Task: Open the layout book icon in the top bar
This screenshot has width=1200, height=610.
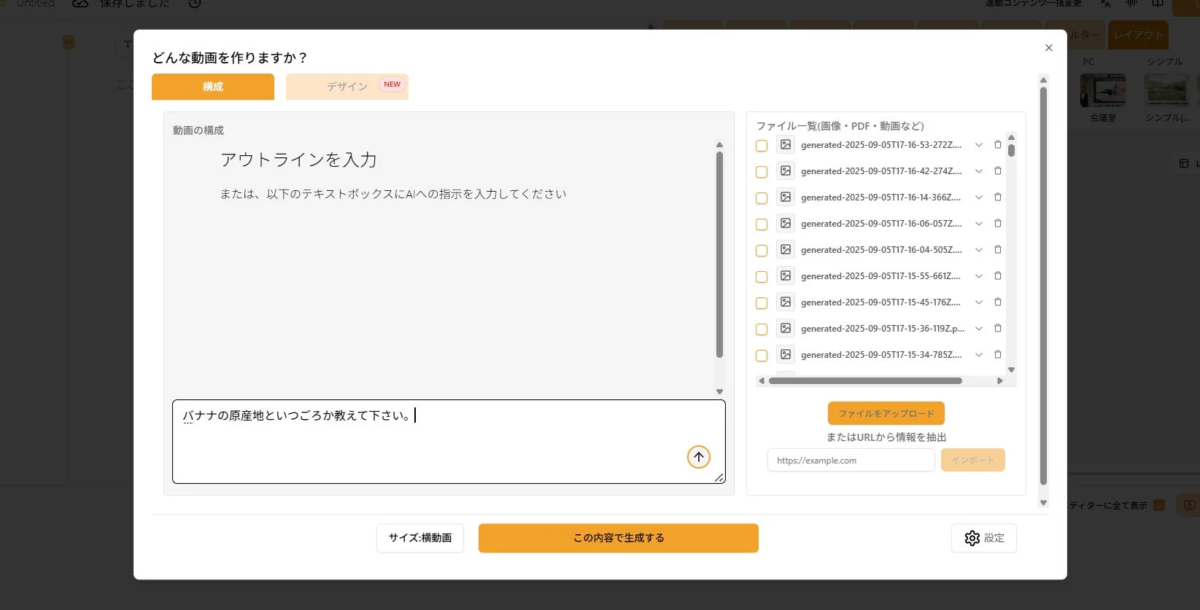Action: point(1158,4)
